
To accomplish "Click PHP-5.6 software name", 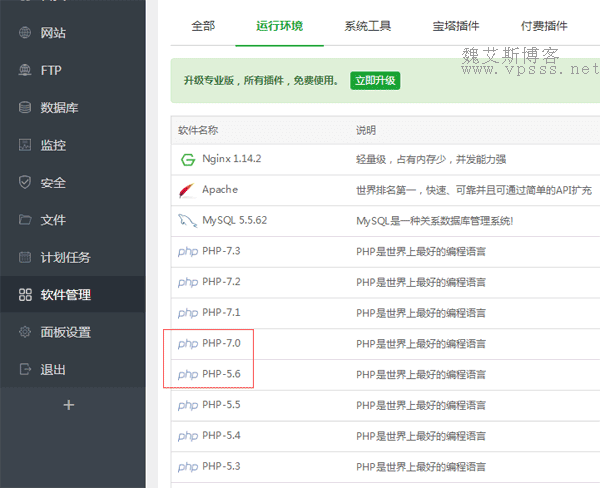I will pos(221,374).
